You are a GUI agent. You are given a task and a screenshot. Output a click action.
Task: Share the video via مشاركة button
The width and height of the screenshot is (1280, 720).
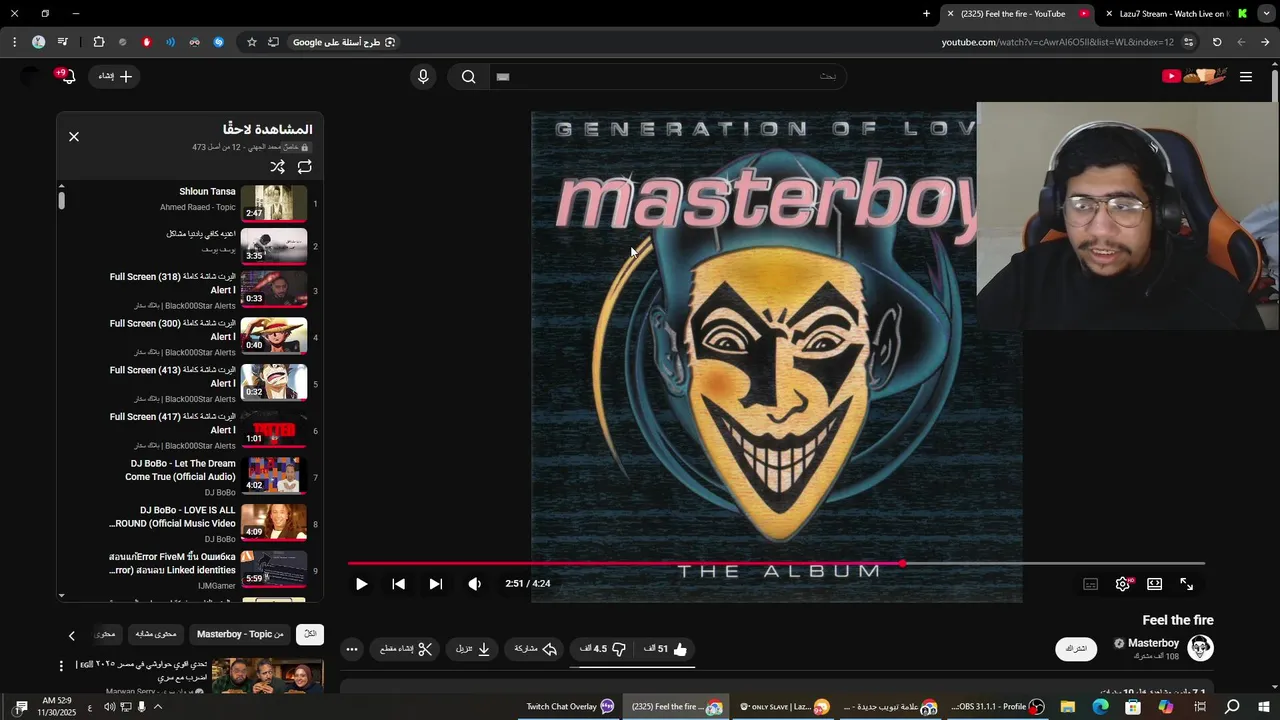point(535,649)
